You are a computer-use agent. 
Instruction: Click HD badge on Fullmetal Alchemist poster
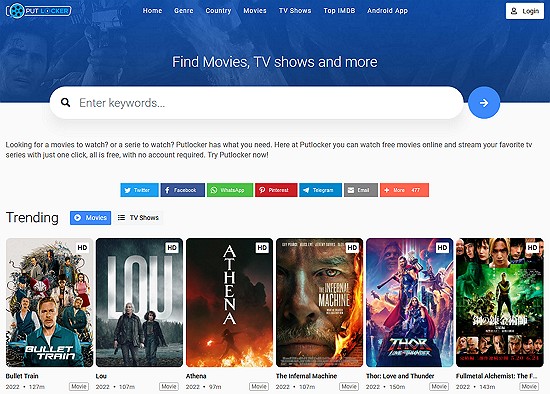(x=532, y=248)
